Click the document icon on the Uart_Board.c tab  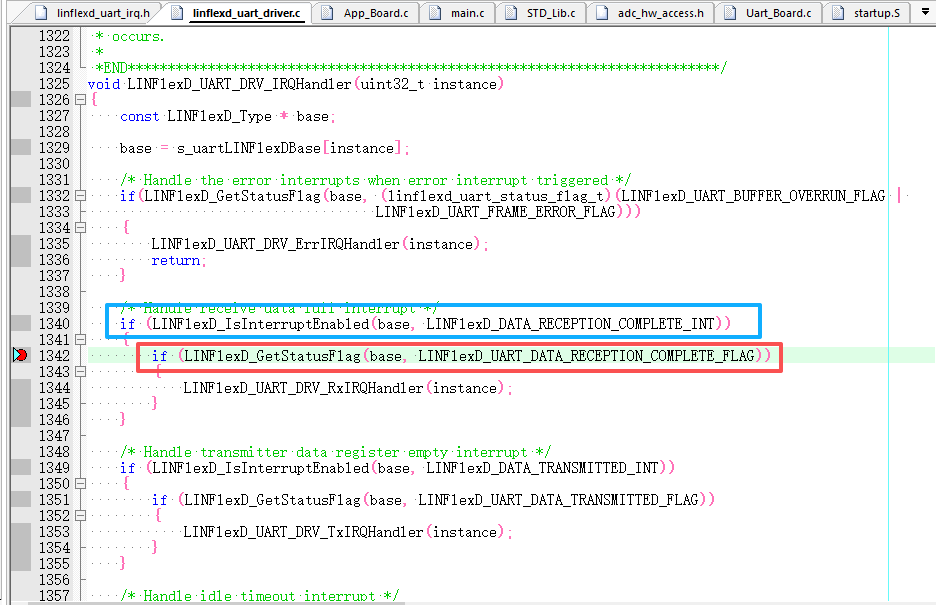pyautogui.click(x=728, y=13)
